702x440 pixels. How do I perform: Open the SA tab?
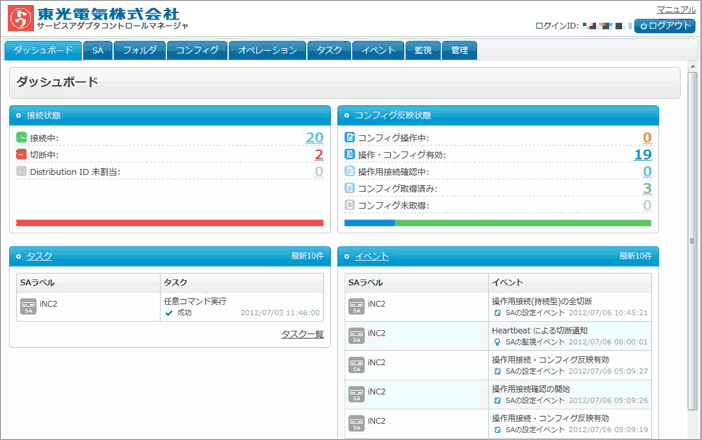coord(97,50)
